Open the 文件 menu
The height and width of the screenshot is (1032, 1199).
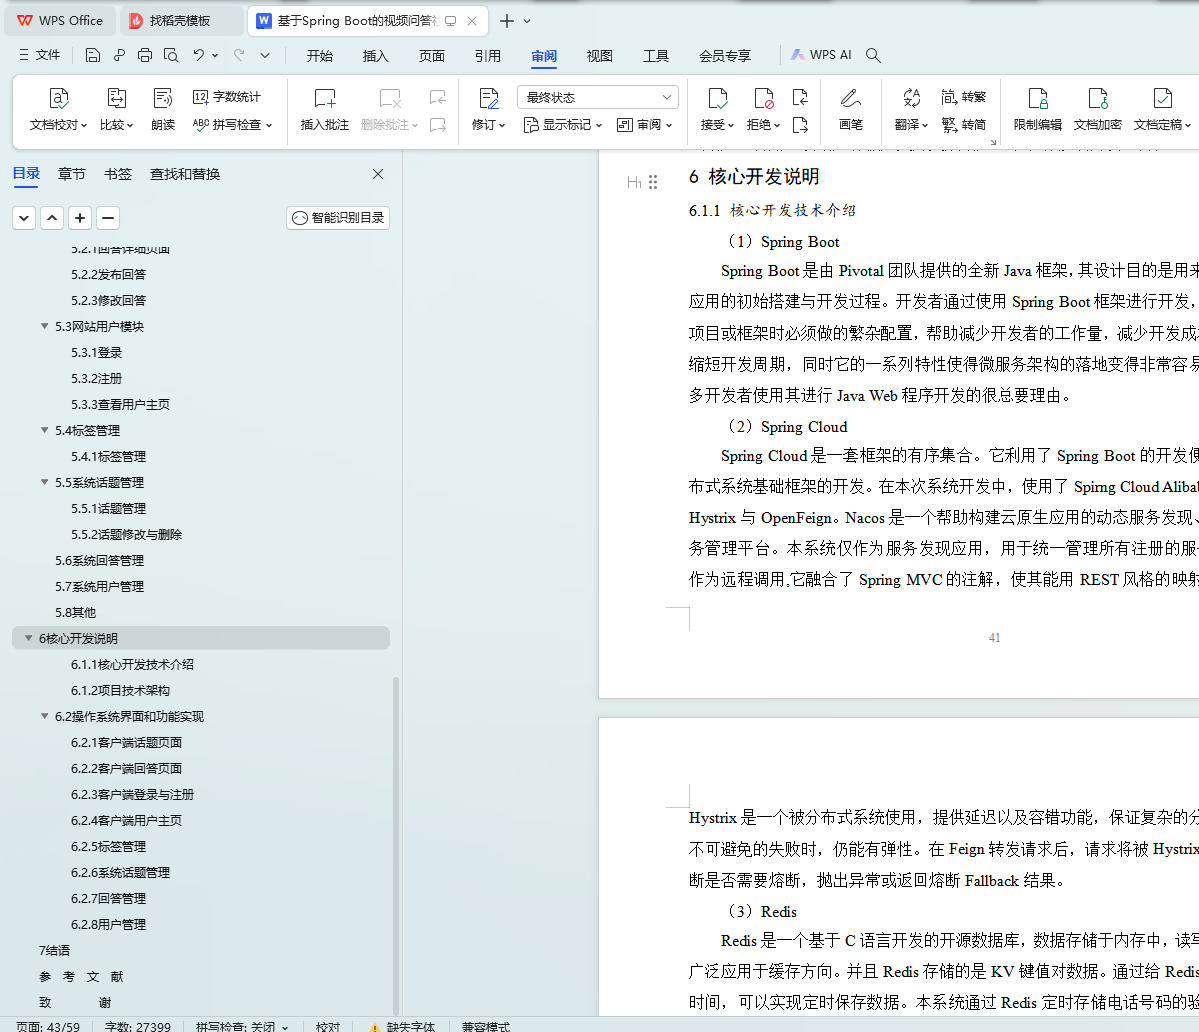pos(39,55)
